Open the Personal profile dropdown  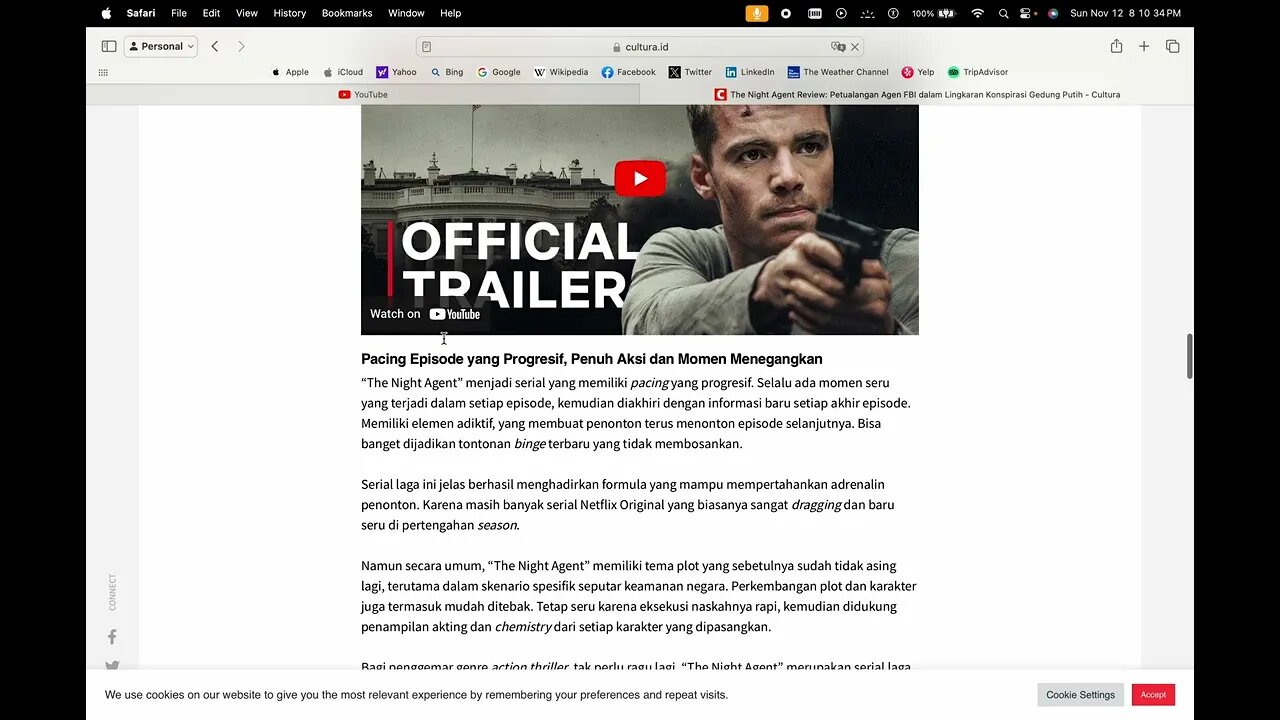click(161, 46)
